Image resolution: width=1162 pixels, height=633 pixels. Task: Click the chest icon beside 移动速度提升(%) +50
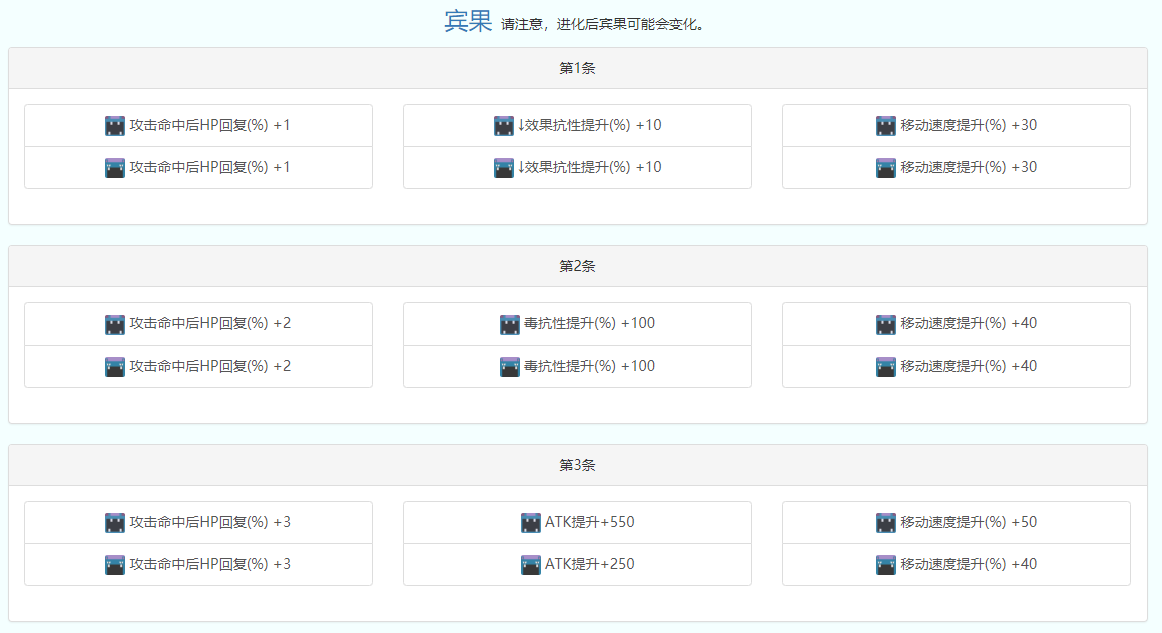point(886,523)
